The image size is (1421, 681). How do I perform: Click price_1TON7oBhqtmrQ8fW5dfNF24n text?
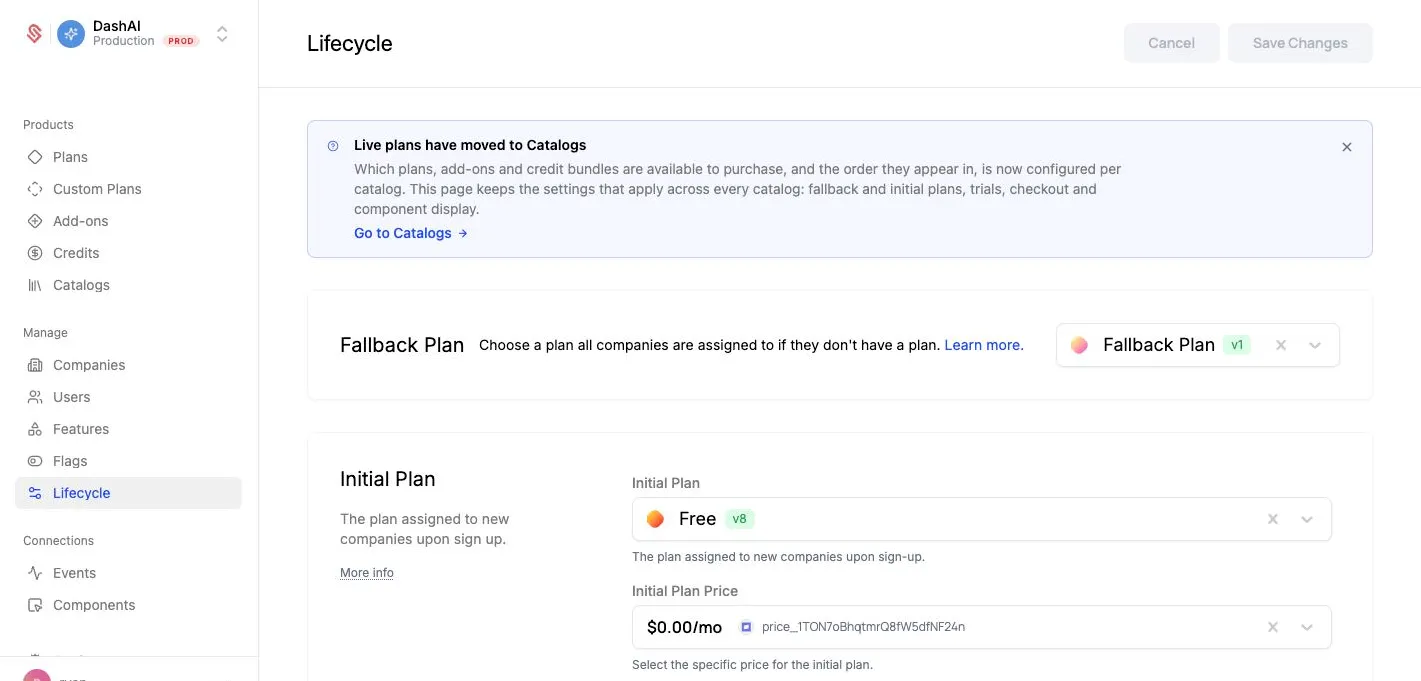863,627
